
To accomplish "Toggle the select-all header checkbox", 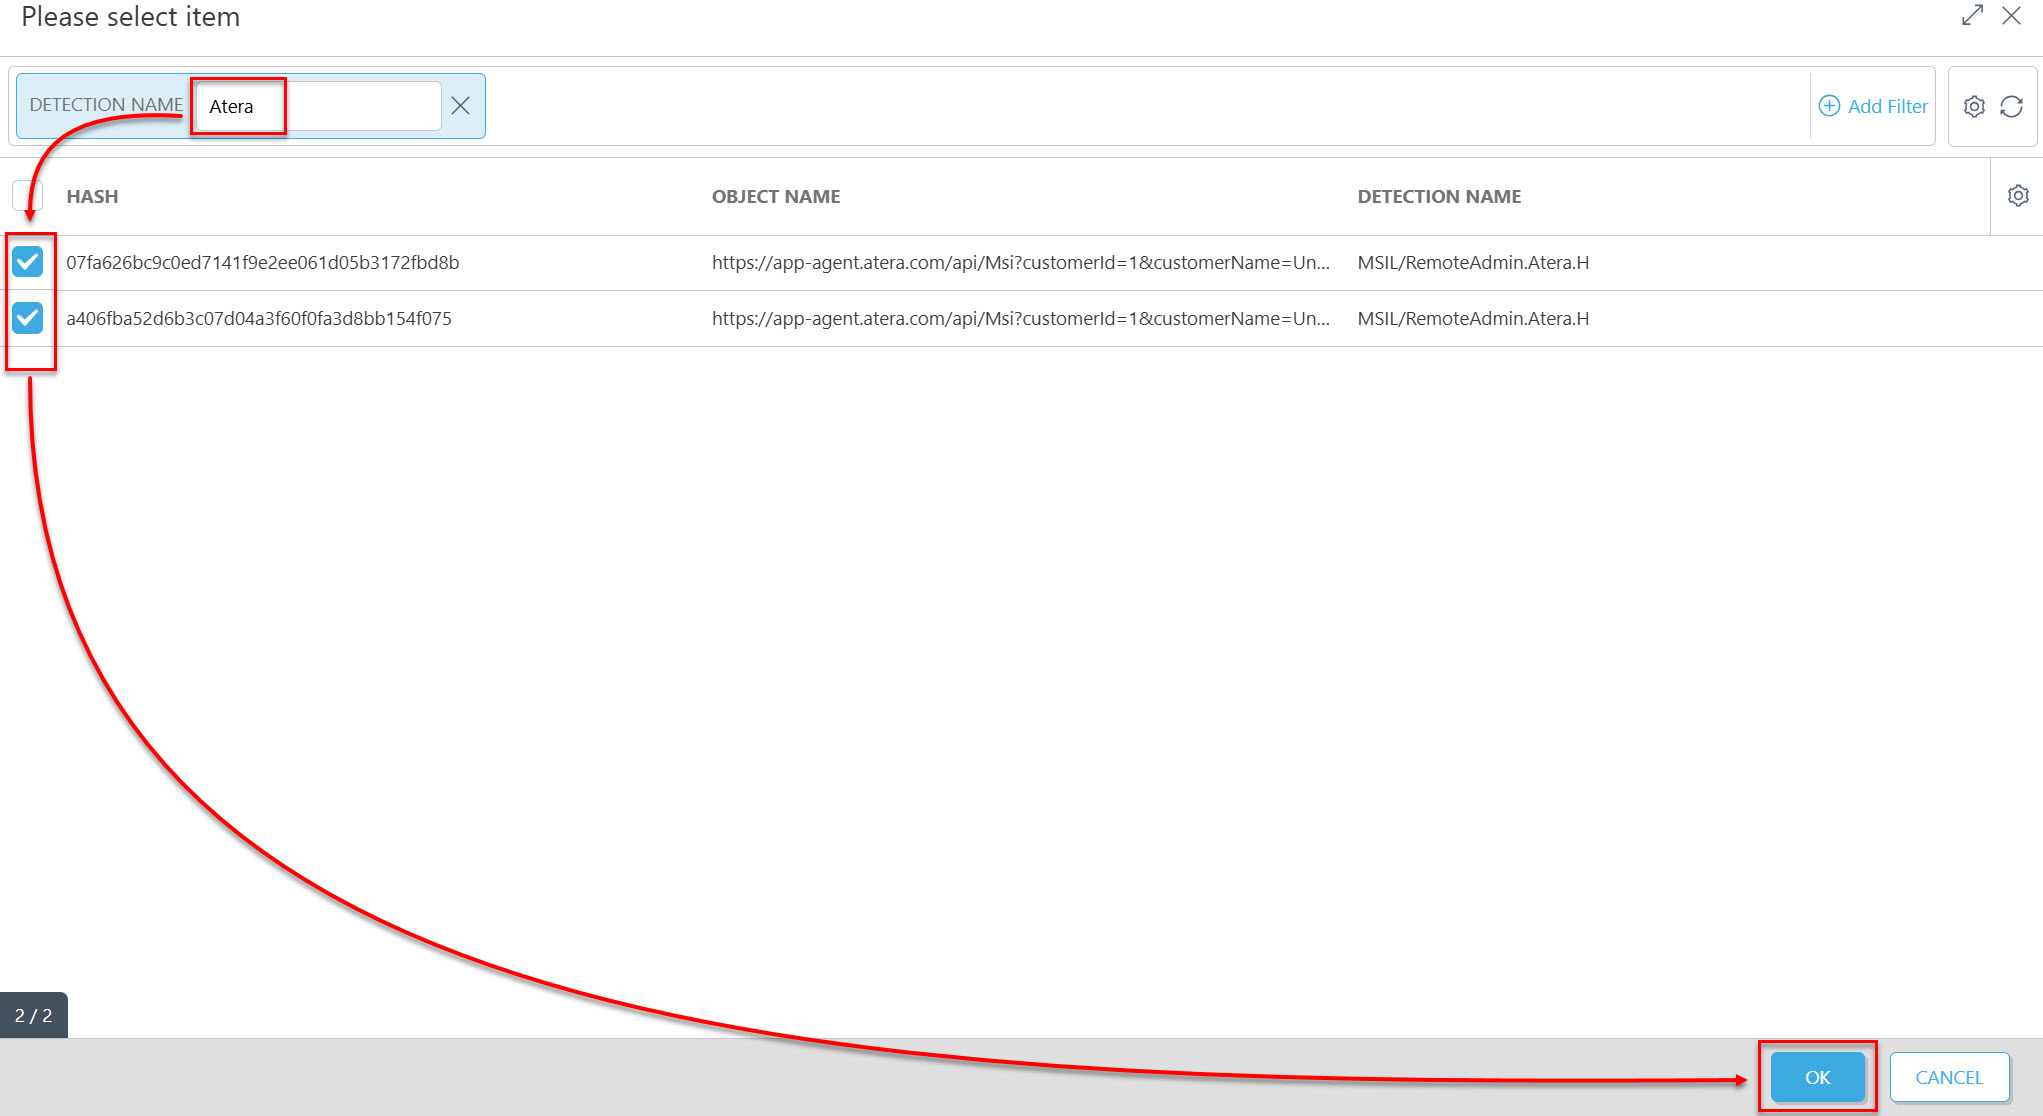I will (27, 196).
